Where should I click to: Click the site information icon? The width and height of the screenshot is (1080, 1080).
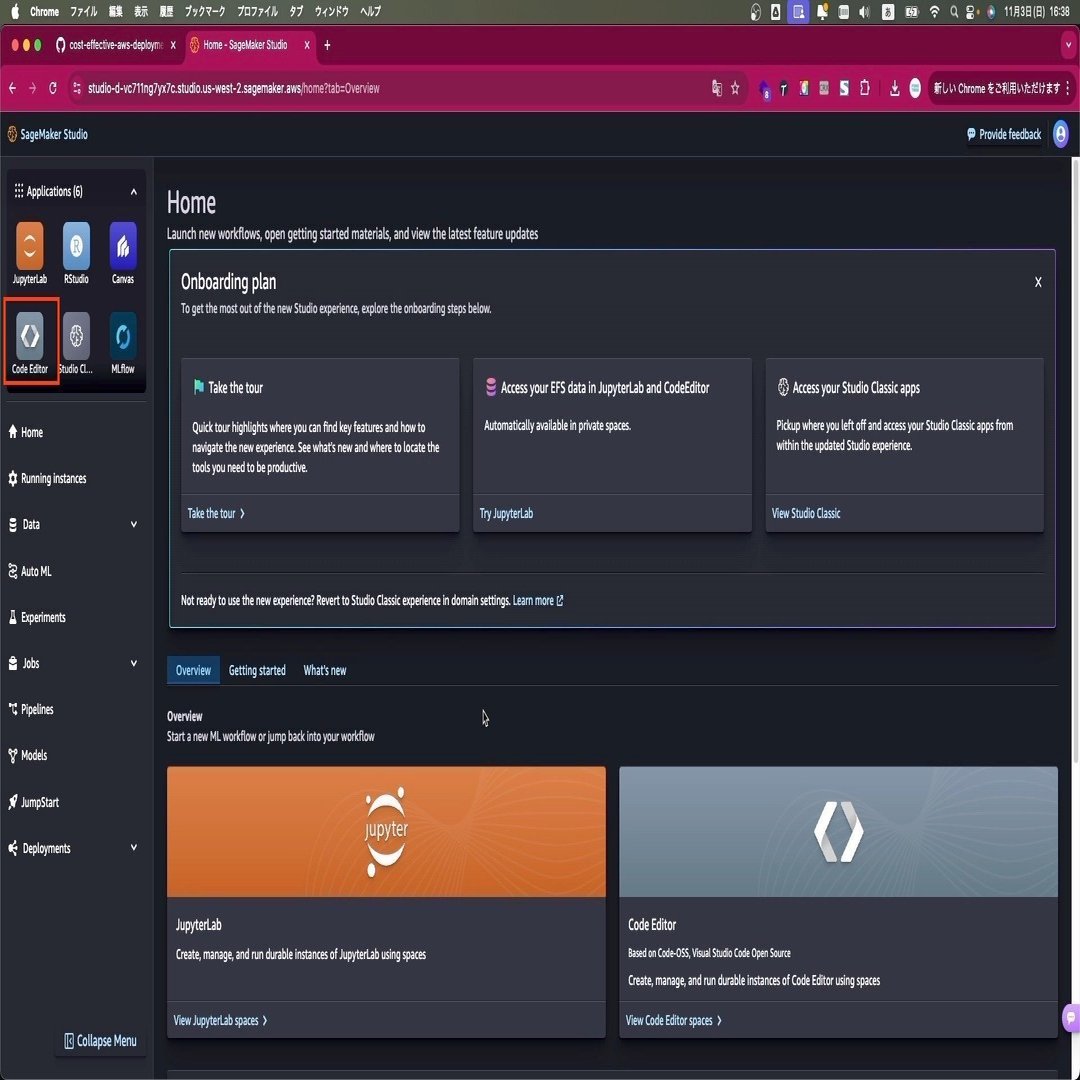click(77, 88)
